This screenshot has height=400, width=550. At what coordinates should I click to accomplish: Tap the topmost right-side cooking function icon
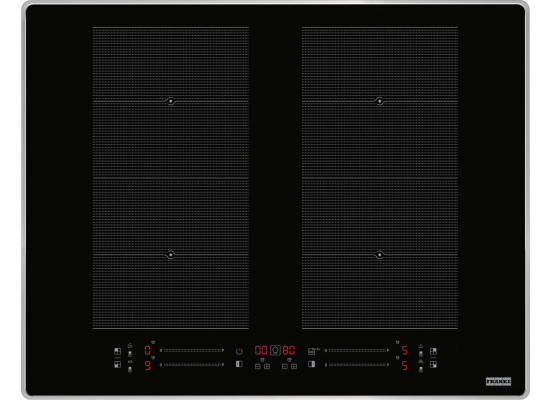421,346
